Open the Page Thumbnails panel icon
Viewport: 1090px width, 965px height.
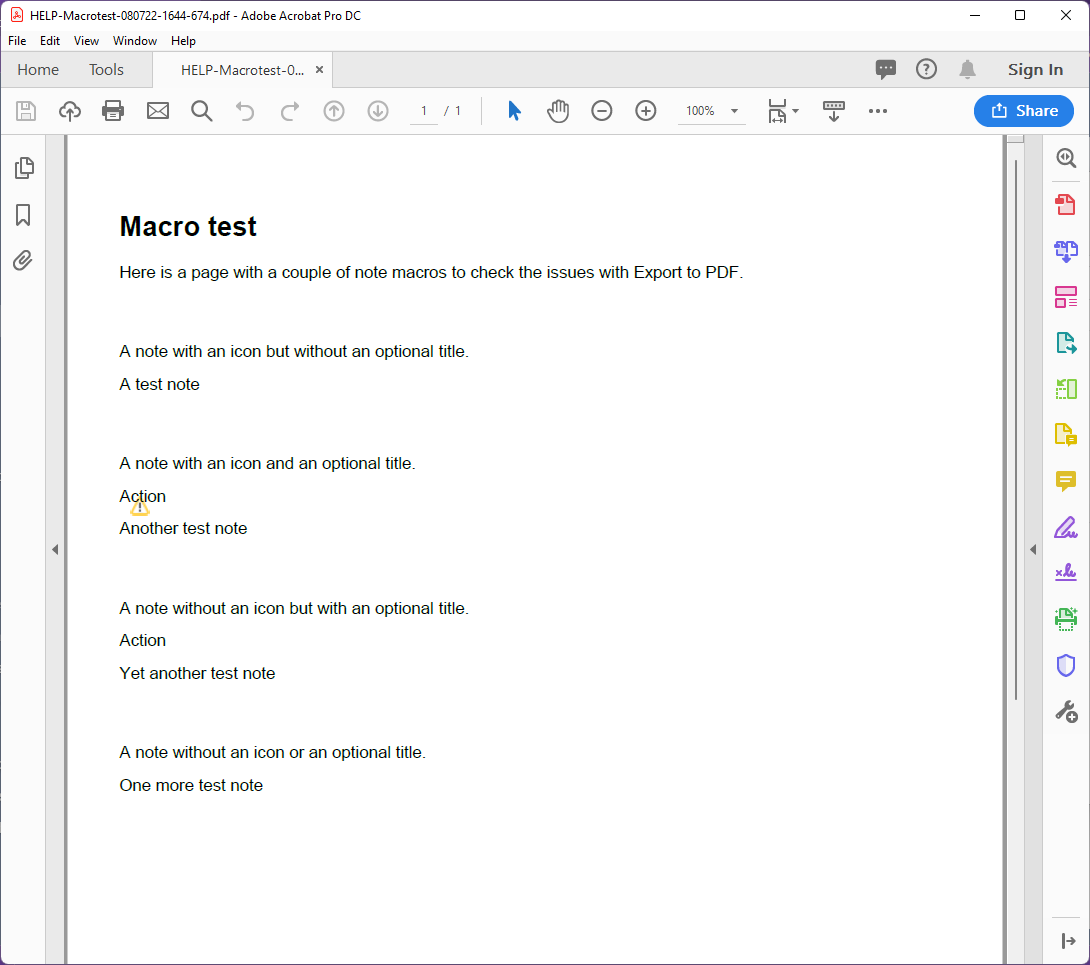pyautogui.click(x=24, y=168)
